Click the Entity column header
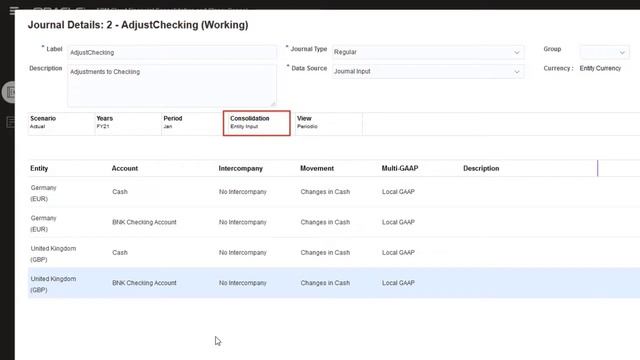The width and height of the screenshot is (640, 360). click(39, 168)
